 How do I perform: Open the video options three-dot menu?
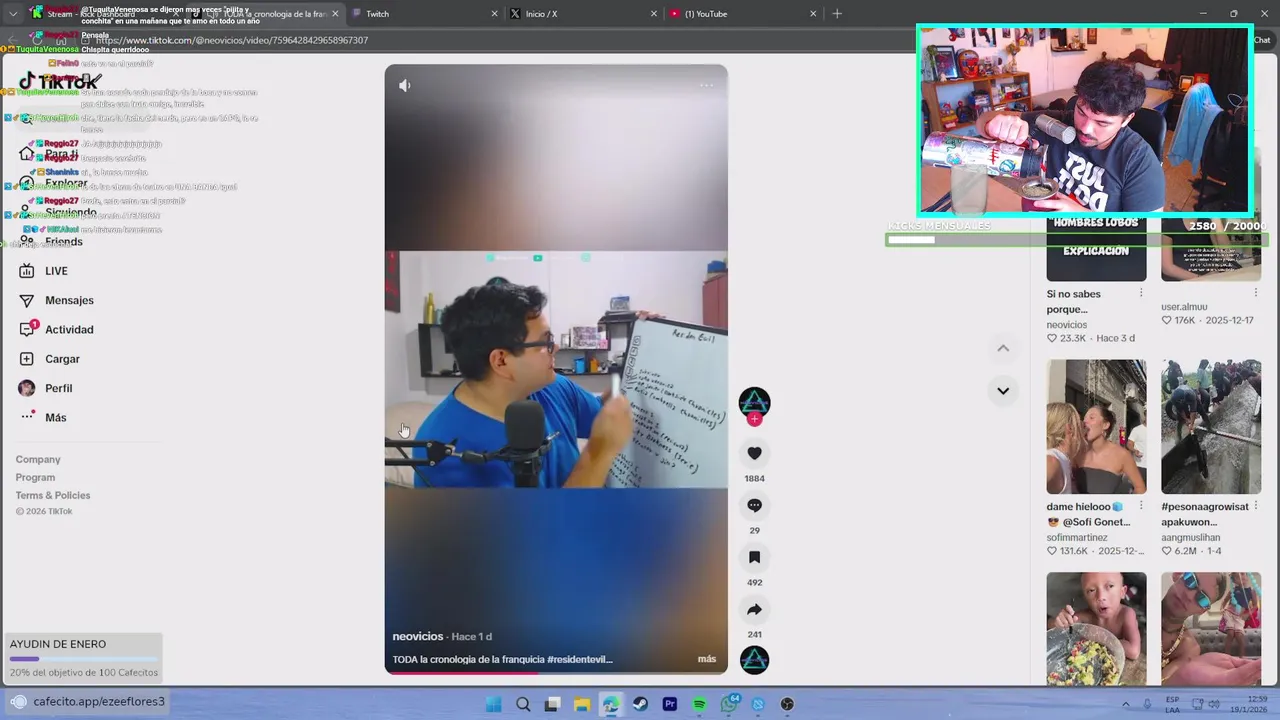click(x=706, y=86)
